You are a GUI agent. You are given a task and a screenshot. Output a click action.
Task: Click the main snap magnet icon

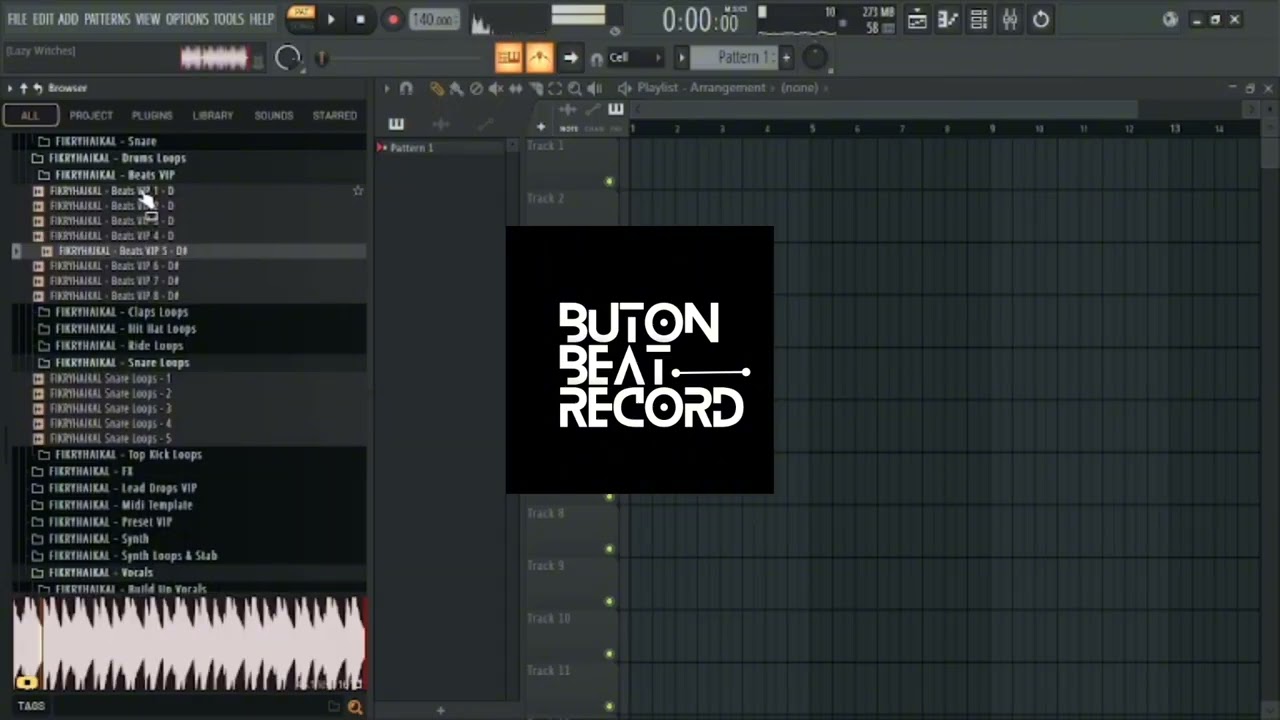pyautogui.click(x=596, y=59)
